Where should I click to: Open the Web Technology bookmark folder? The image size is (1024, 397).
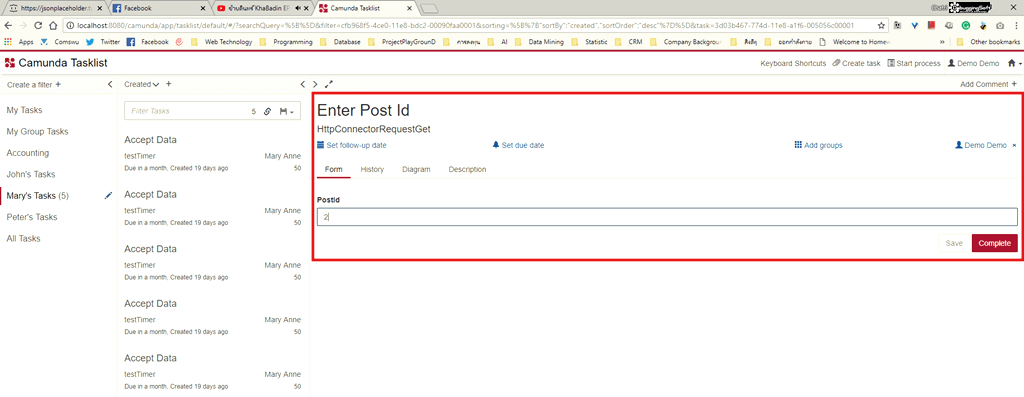click(221, 41)
